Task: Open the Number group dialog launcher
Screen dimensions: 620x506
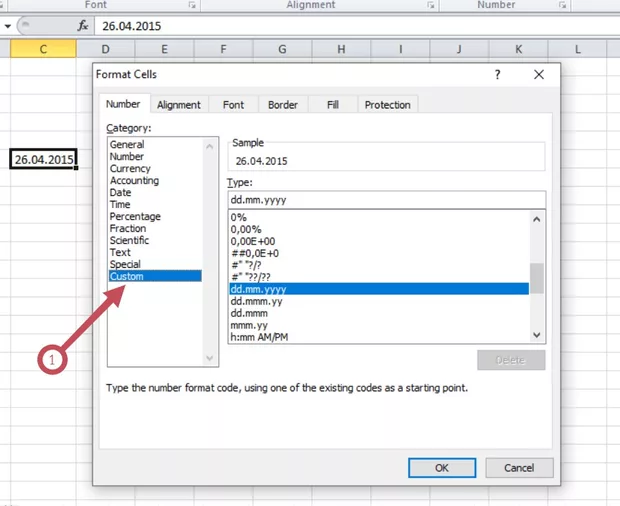Action: (559, 5)
